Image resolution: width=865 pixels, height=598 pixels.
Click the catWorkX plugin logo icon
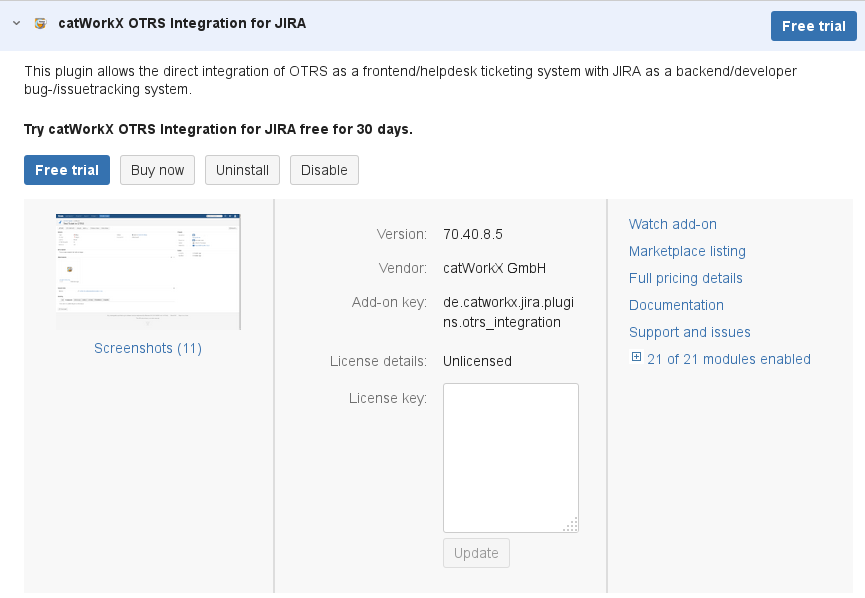coord(41,23)
